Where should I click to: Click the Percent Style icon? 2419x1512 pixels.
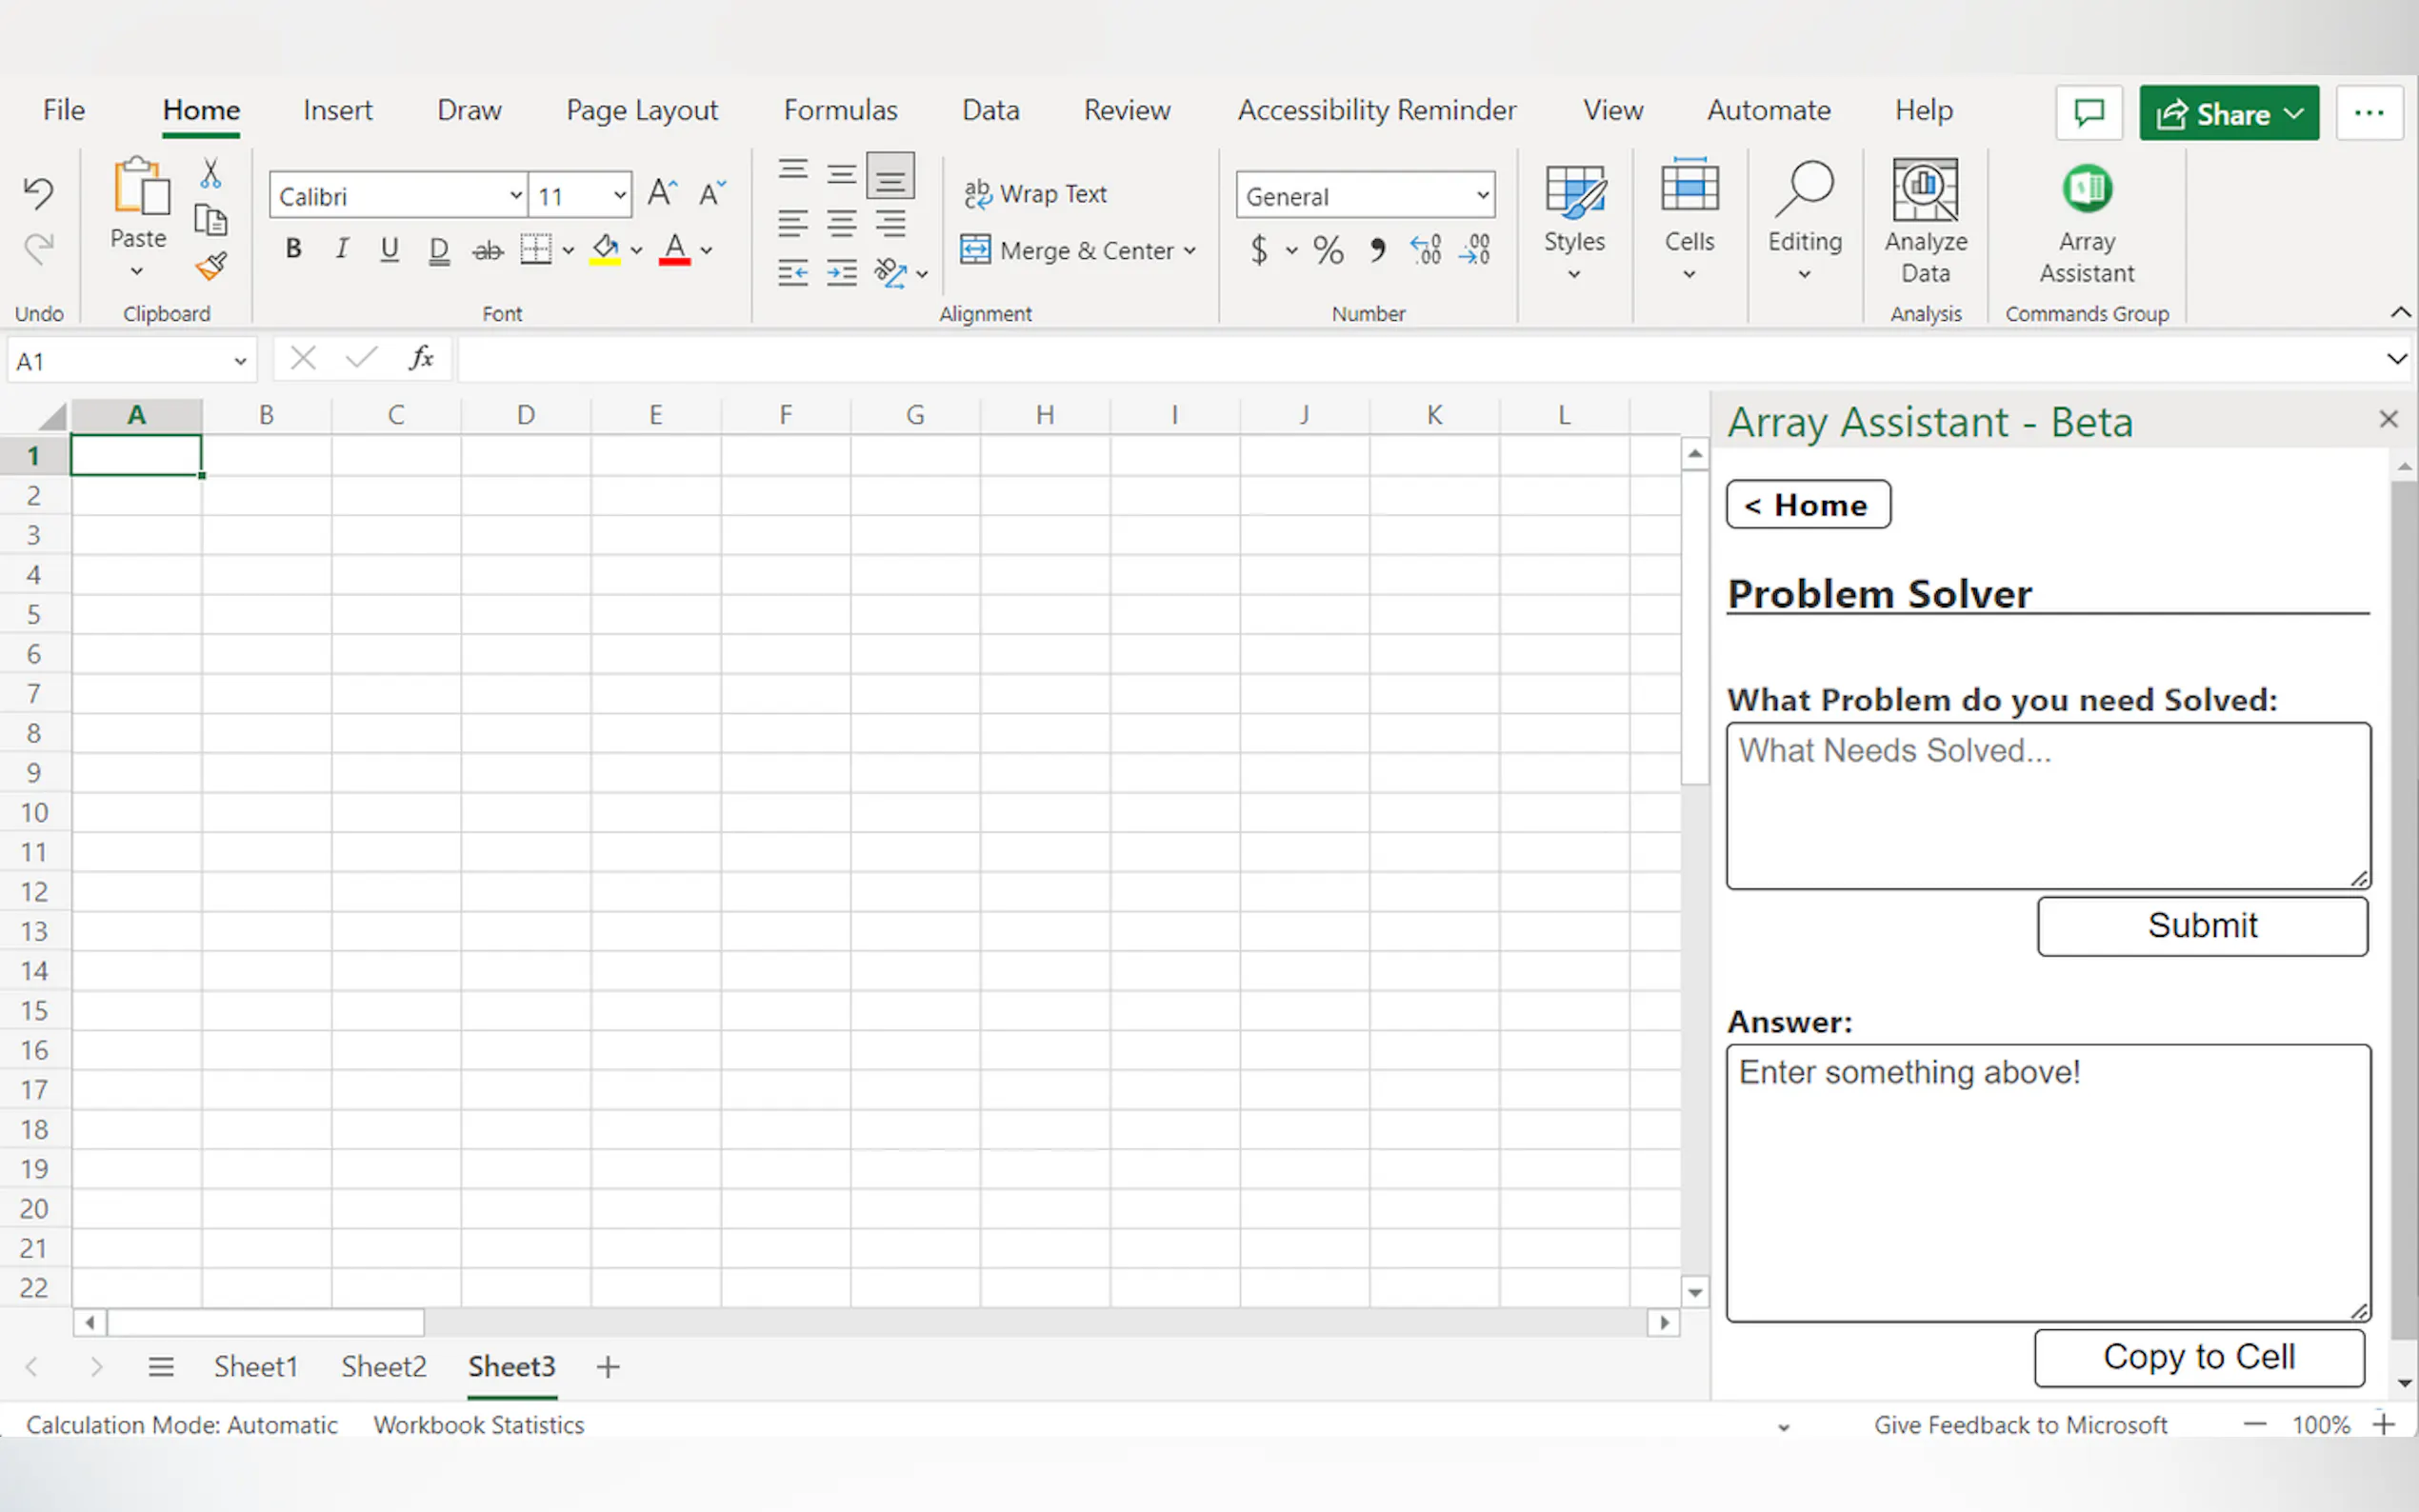tap(1328, 250)
